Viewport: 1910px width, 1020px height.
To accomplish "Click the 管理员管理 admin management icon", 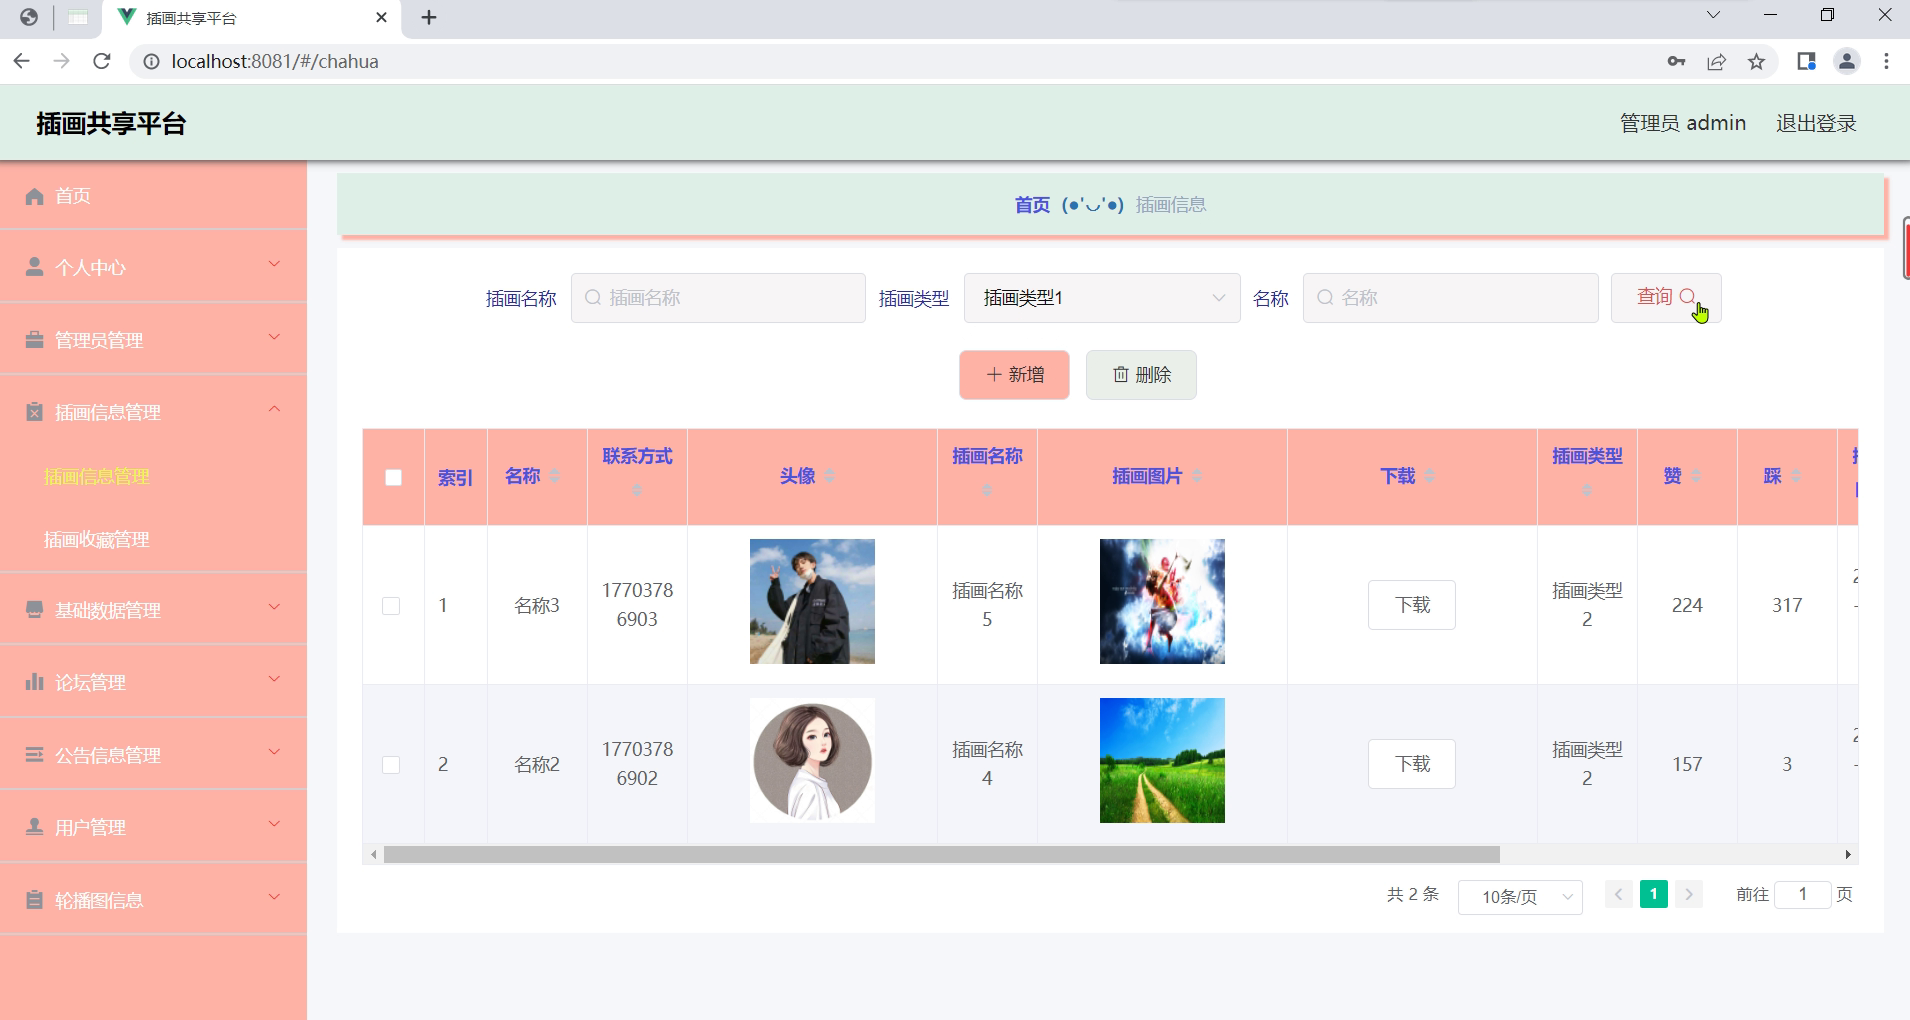I will 33,339.
